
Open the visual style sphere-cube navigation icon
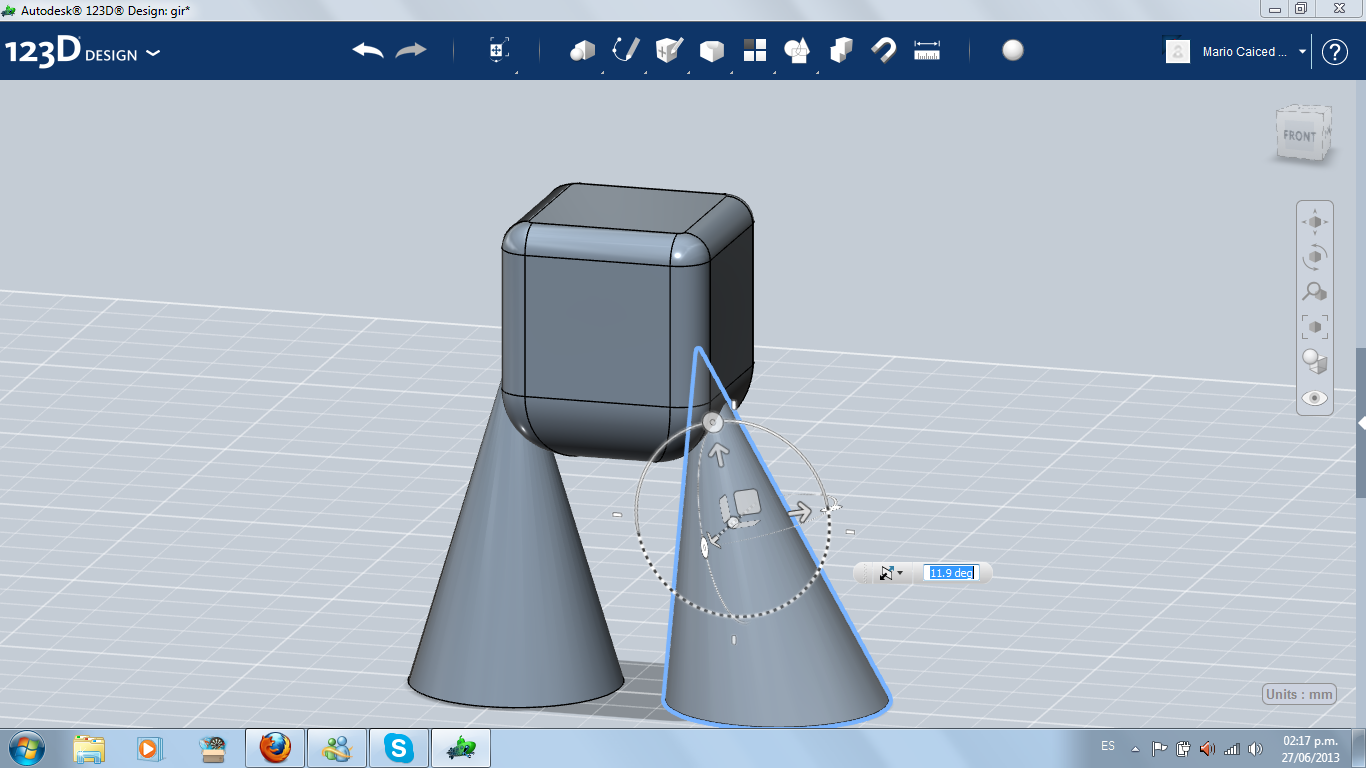[x=1315, y=361]
